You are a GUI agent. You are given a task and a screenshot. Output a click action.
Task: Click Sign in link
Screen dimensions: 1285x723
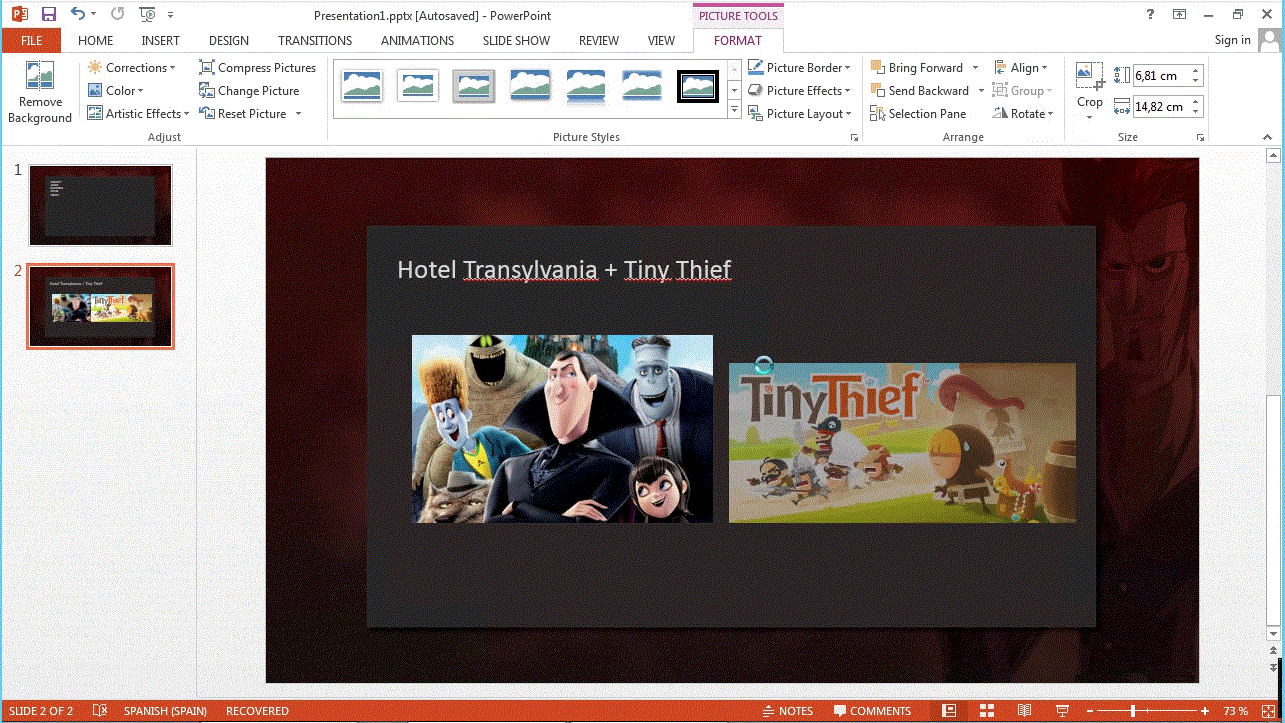click(x=1232, y=40)
